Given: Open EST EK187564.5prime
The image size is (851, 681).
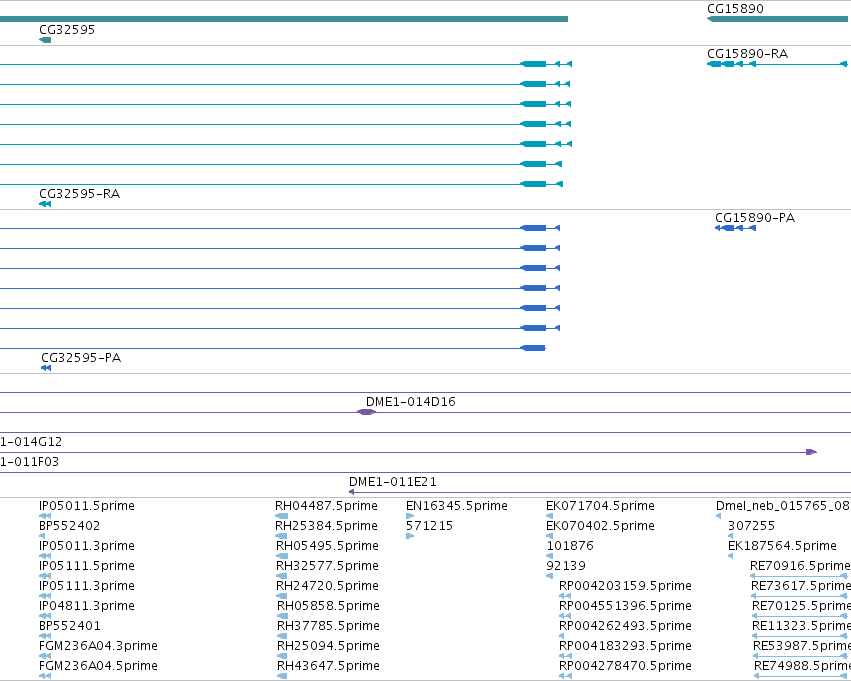Looking at the screenshot, I should click(782, 546).
